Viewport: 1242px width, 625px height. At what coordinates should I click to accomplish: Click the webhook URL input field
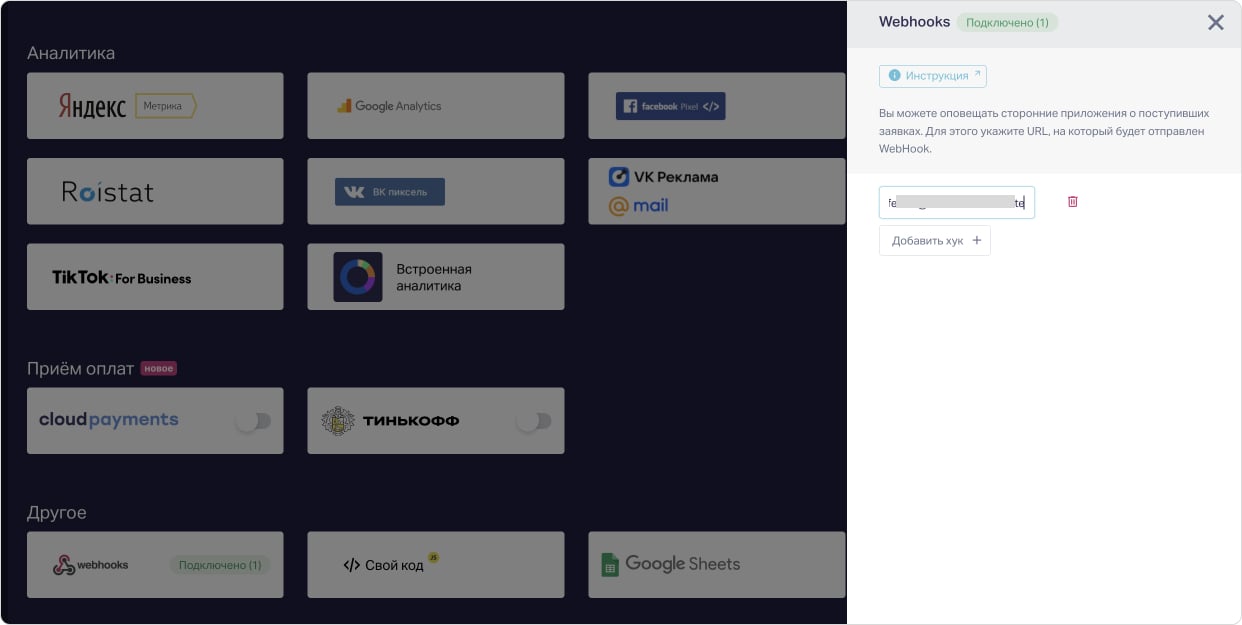(x=956, y=202)
